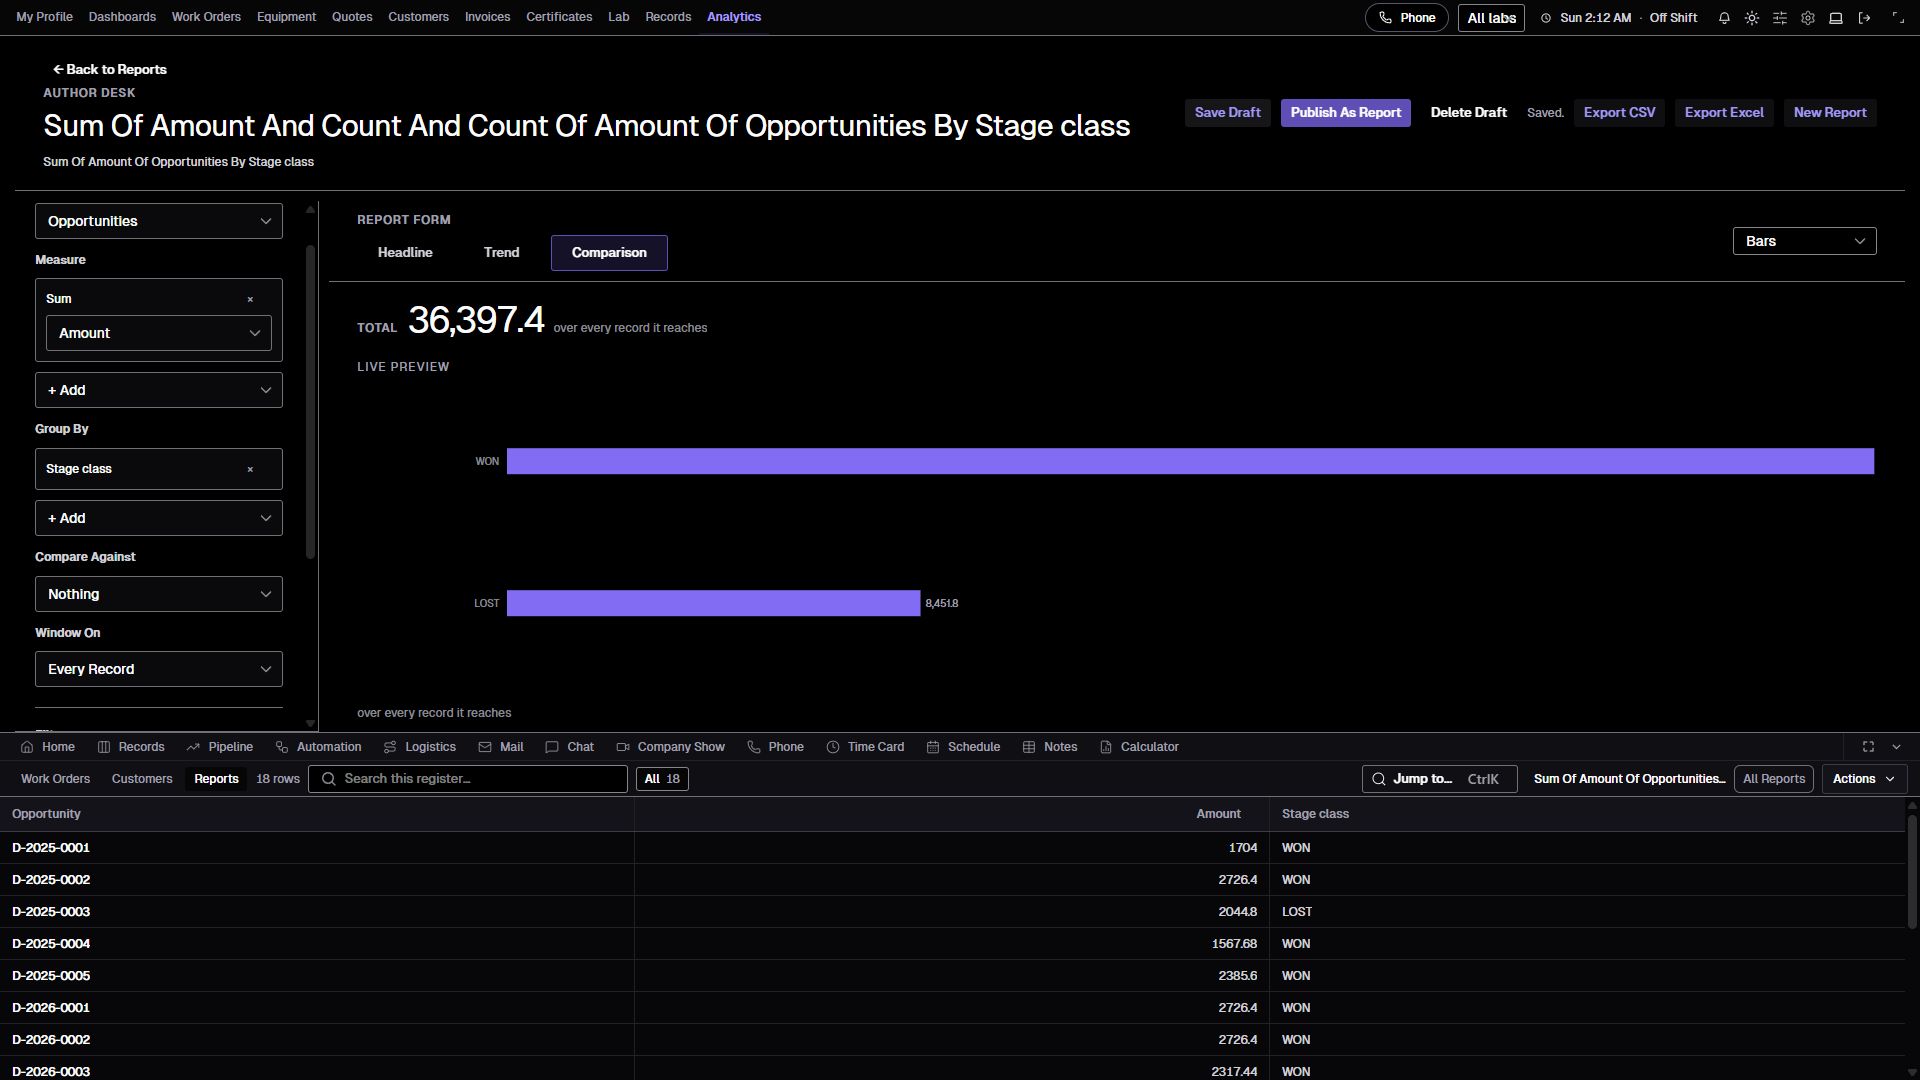The width and height of the screenshot is (1920, 1080).
Task: Open the Opportunities source dropdown
Action: point(159,221)
